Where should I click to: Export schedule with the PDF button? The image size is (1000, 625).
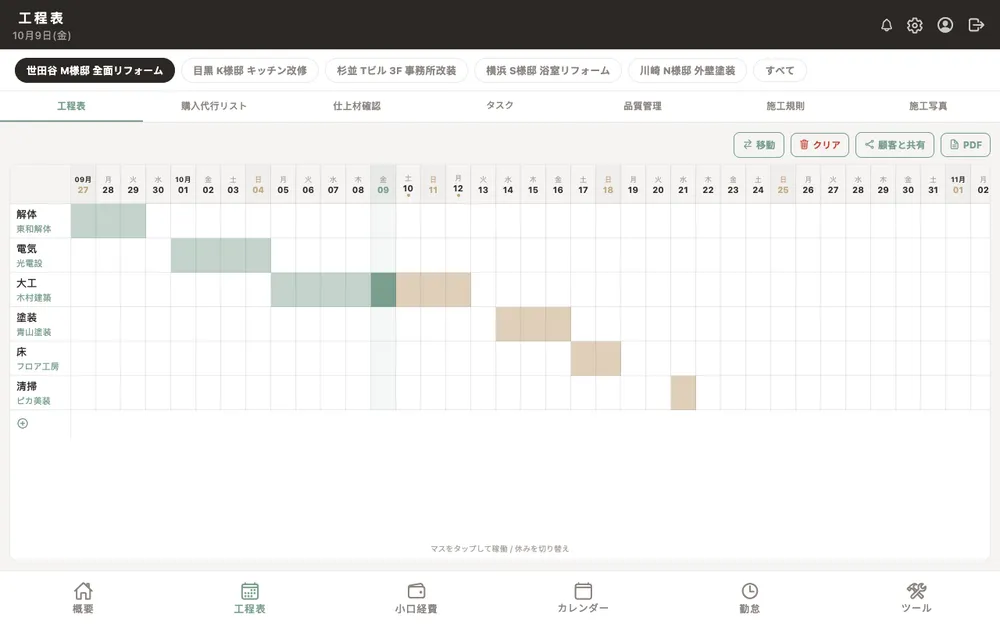[966, 145]
